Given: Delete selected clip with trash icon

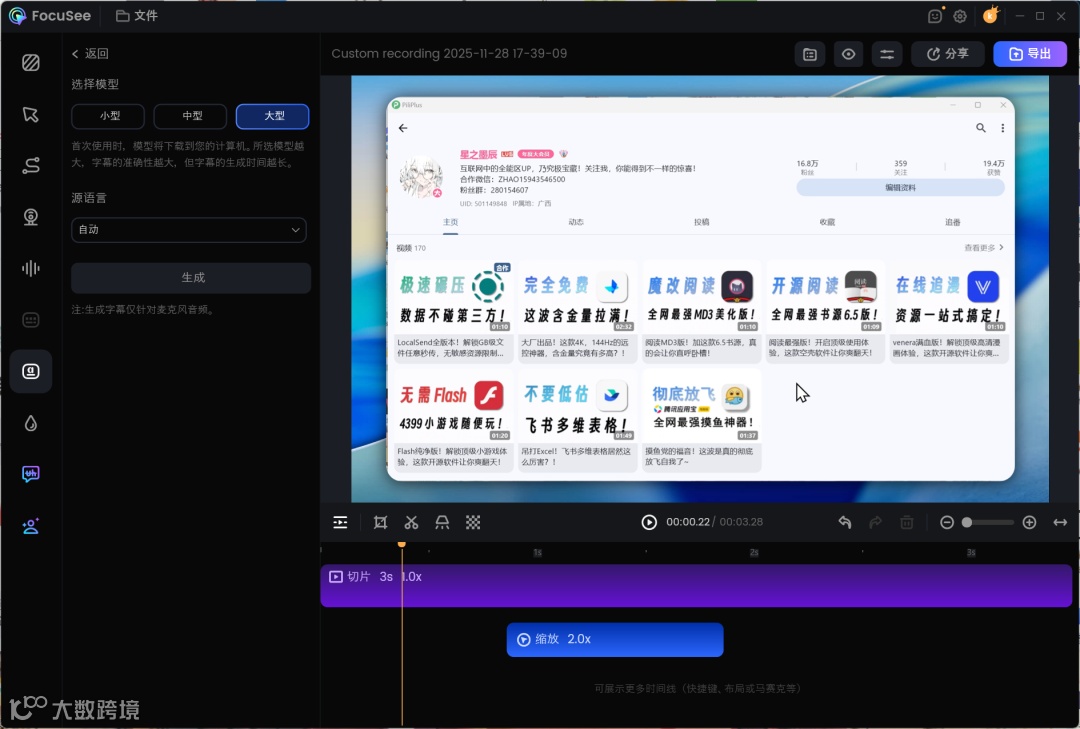Looking at the screenshot, I should [x=907, y=522].
